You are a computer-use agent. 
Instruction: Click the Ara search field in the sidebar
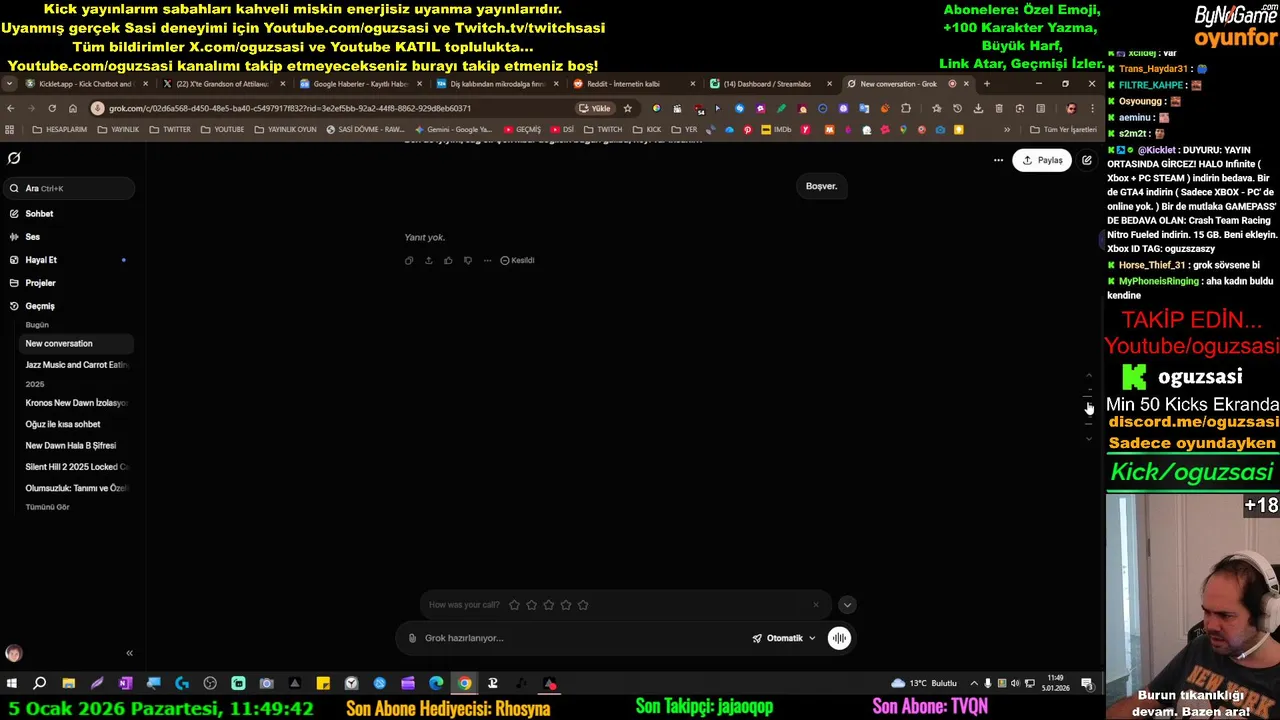68,188
